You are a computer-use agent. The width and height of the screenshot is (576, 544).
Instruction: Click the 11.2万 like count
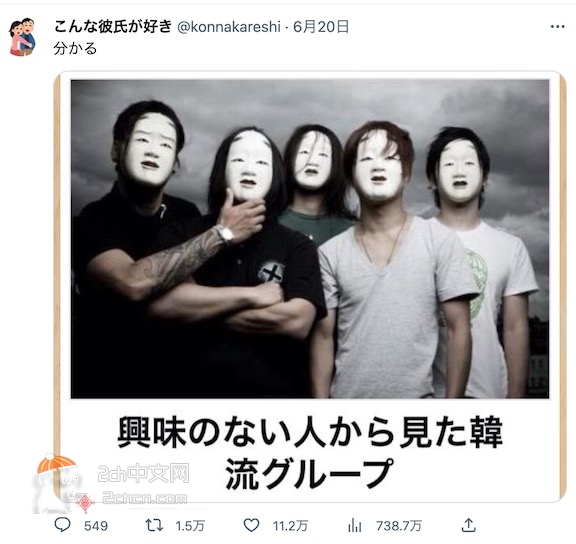point(290,526)
